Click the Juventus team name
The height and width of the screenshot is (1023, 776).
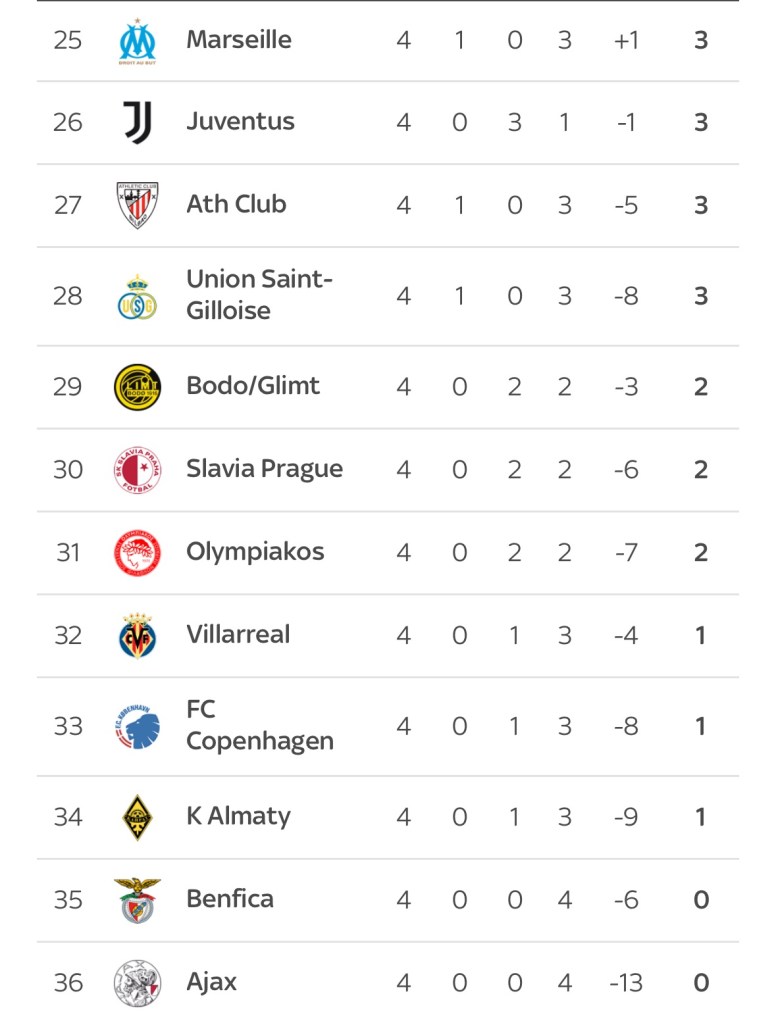(240, 122)
